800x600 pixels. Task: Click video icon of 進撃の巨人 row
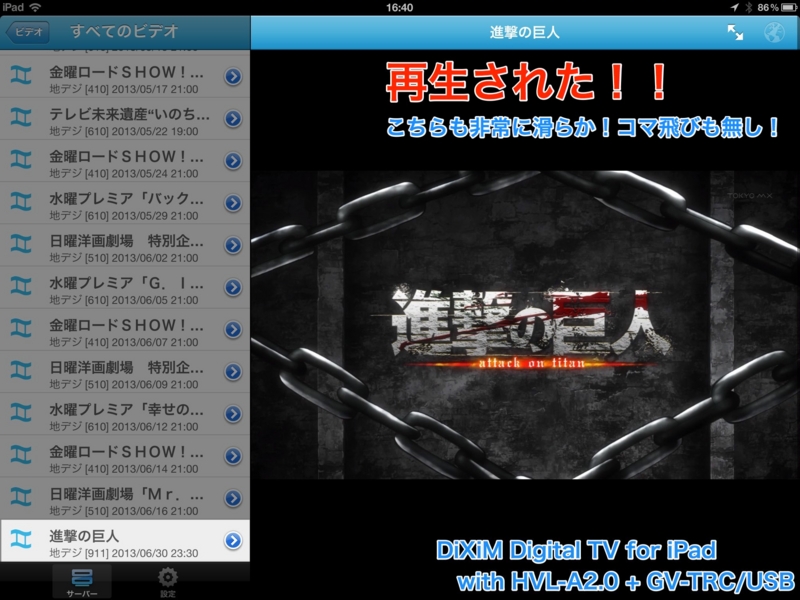[x=21, y=540]
